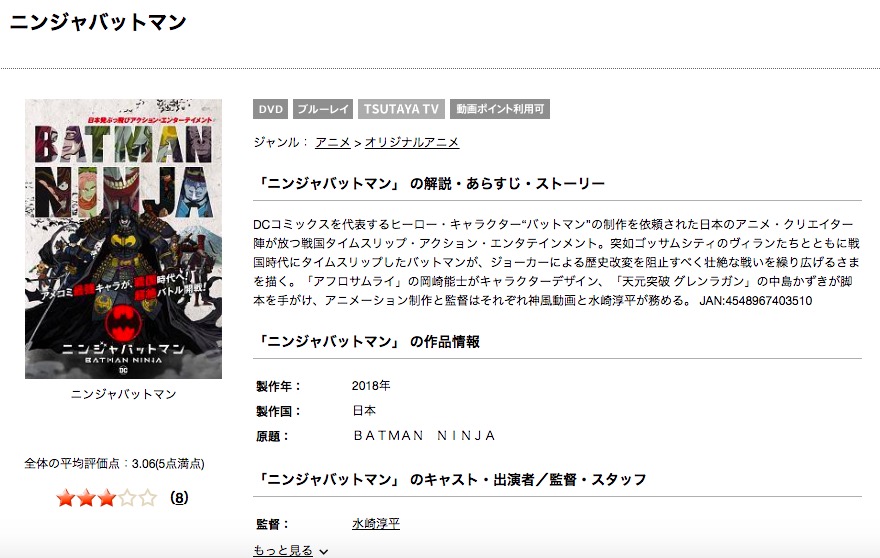Click the Batman Ninja cover image
This screenshot has width=880, height=558.
[x=123, y=239]
